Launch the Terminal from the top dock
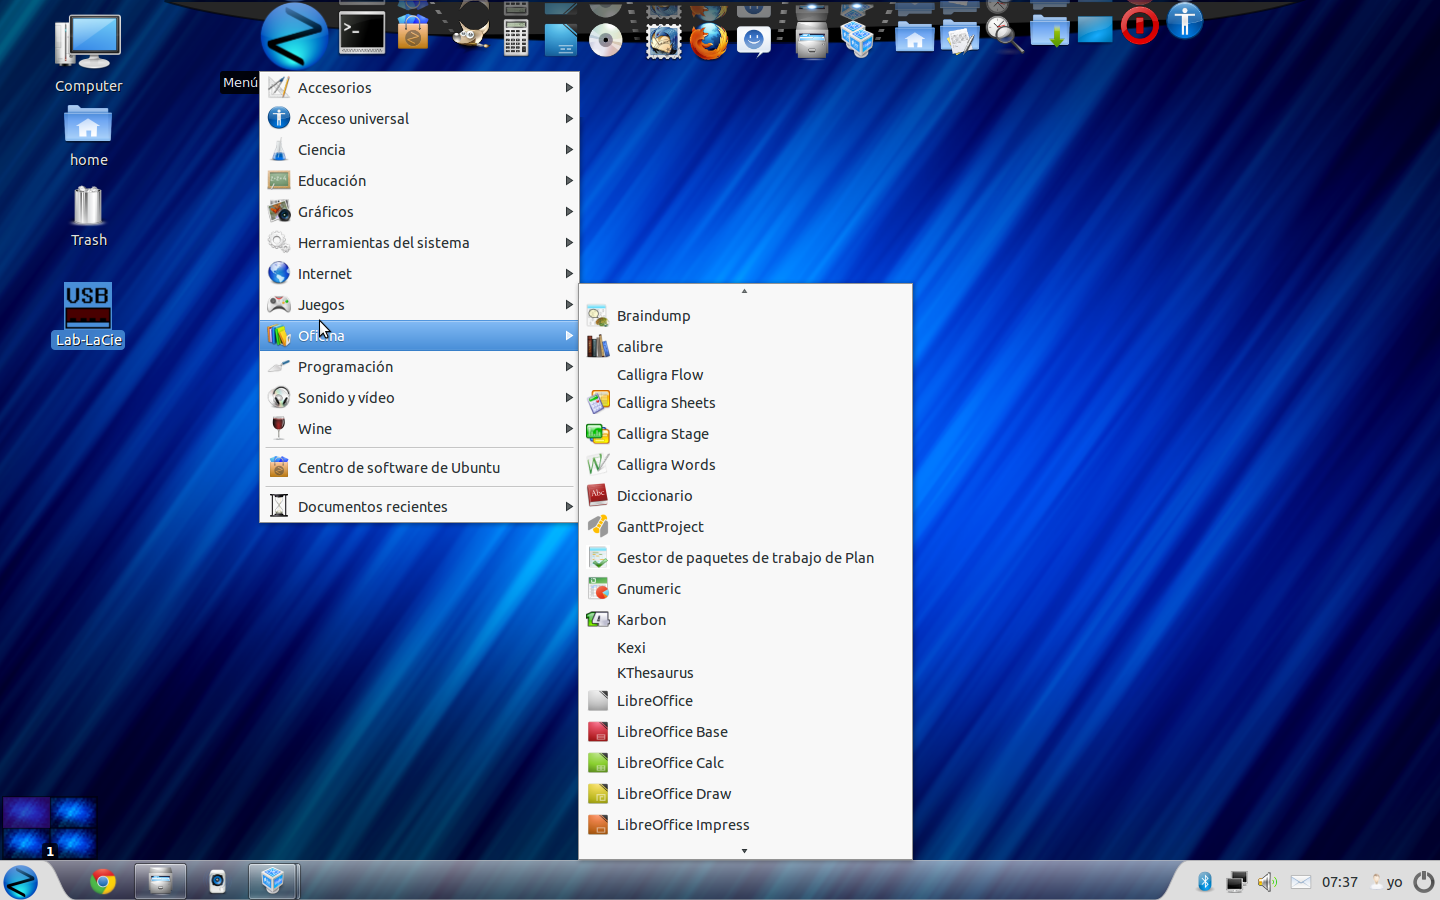1440x900 pixels. tap(362, 33)
